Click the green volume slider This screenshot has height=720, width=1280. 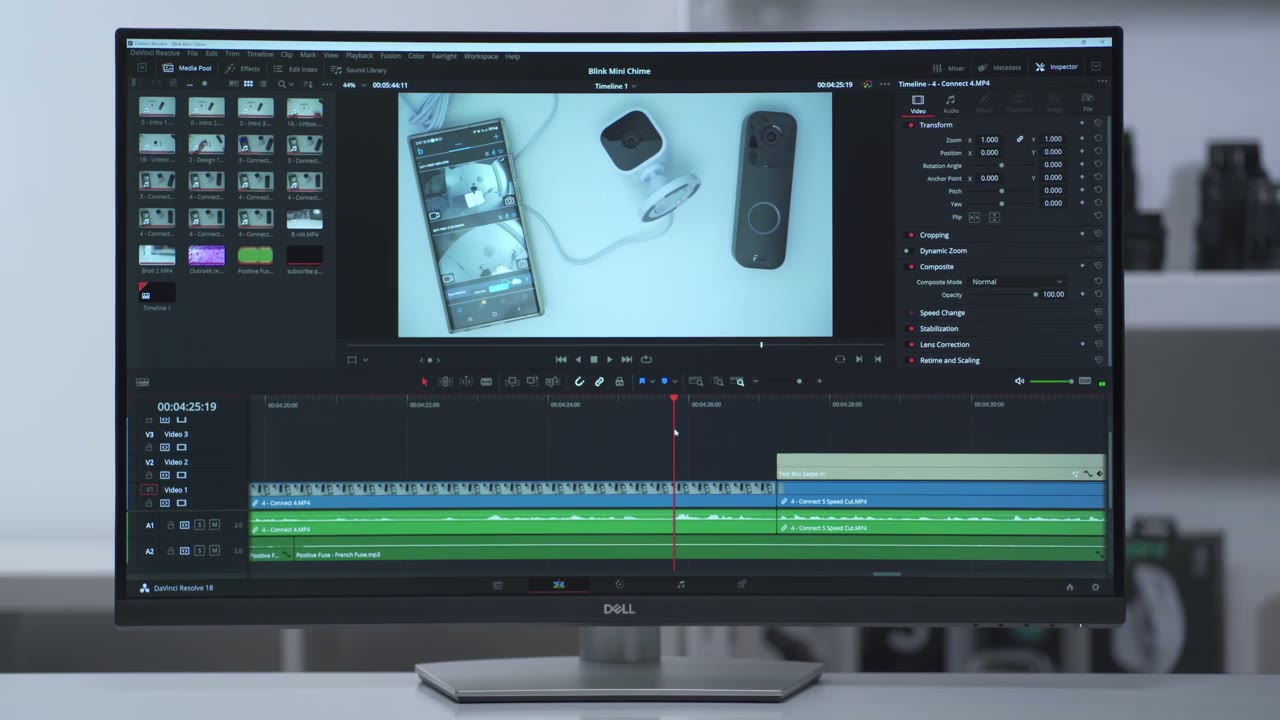pos(1051,381)
